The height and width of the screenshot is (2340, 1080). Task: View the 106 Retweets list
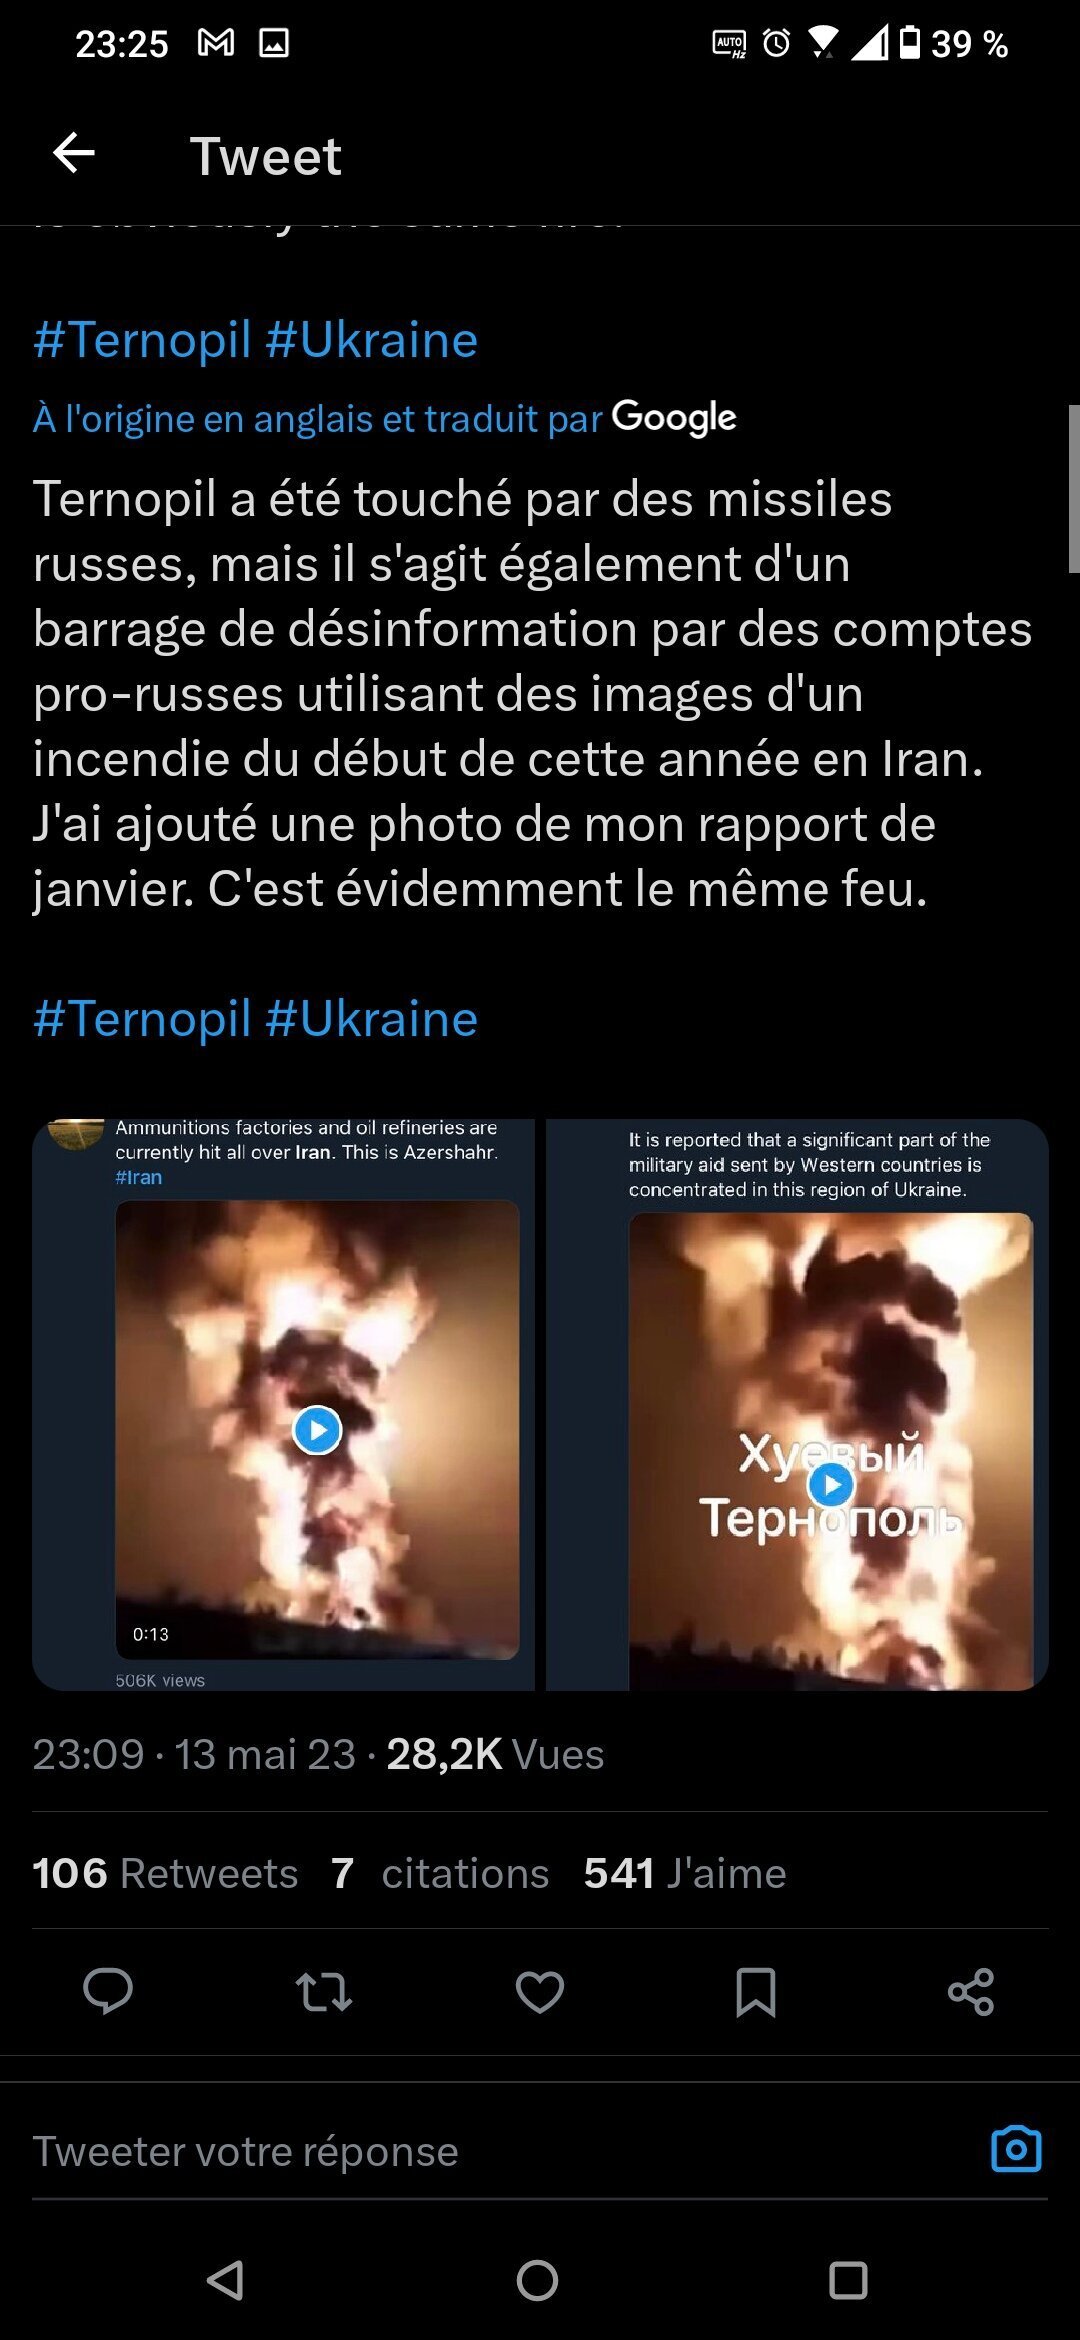click(x=165, y=1873)
